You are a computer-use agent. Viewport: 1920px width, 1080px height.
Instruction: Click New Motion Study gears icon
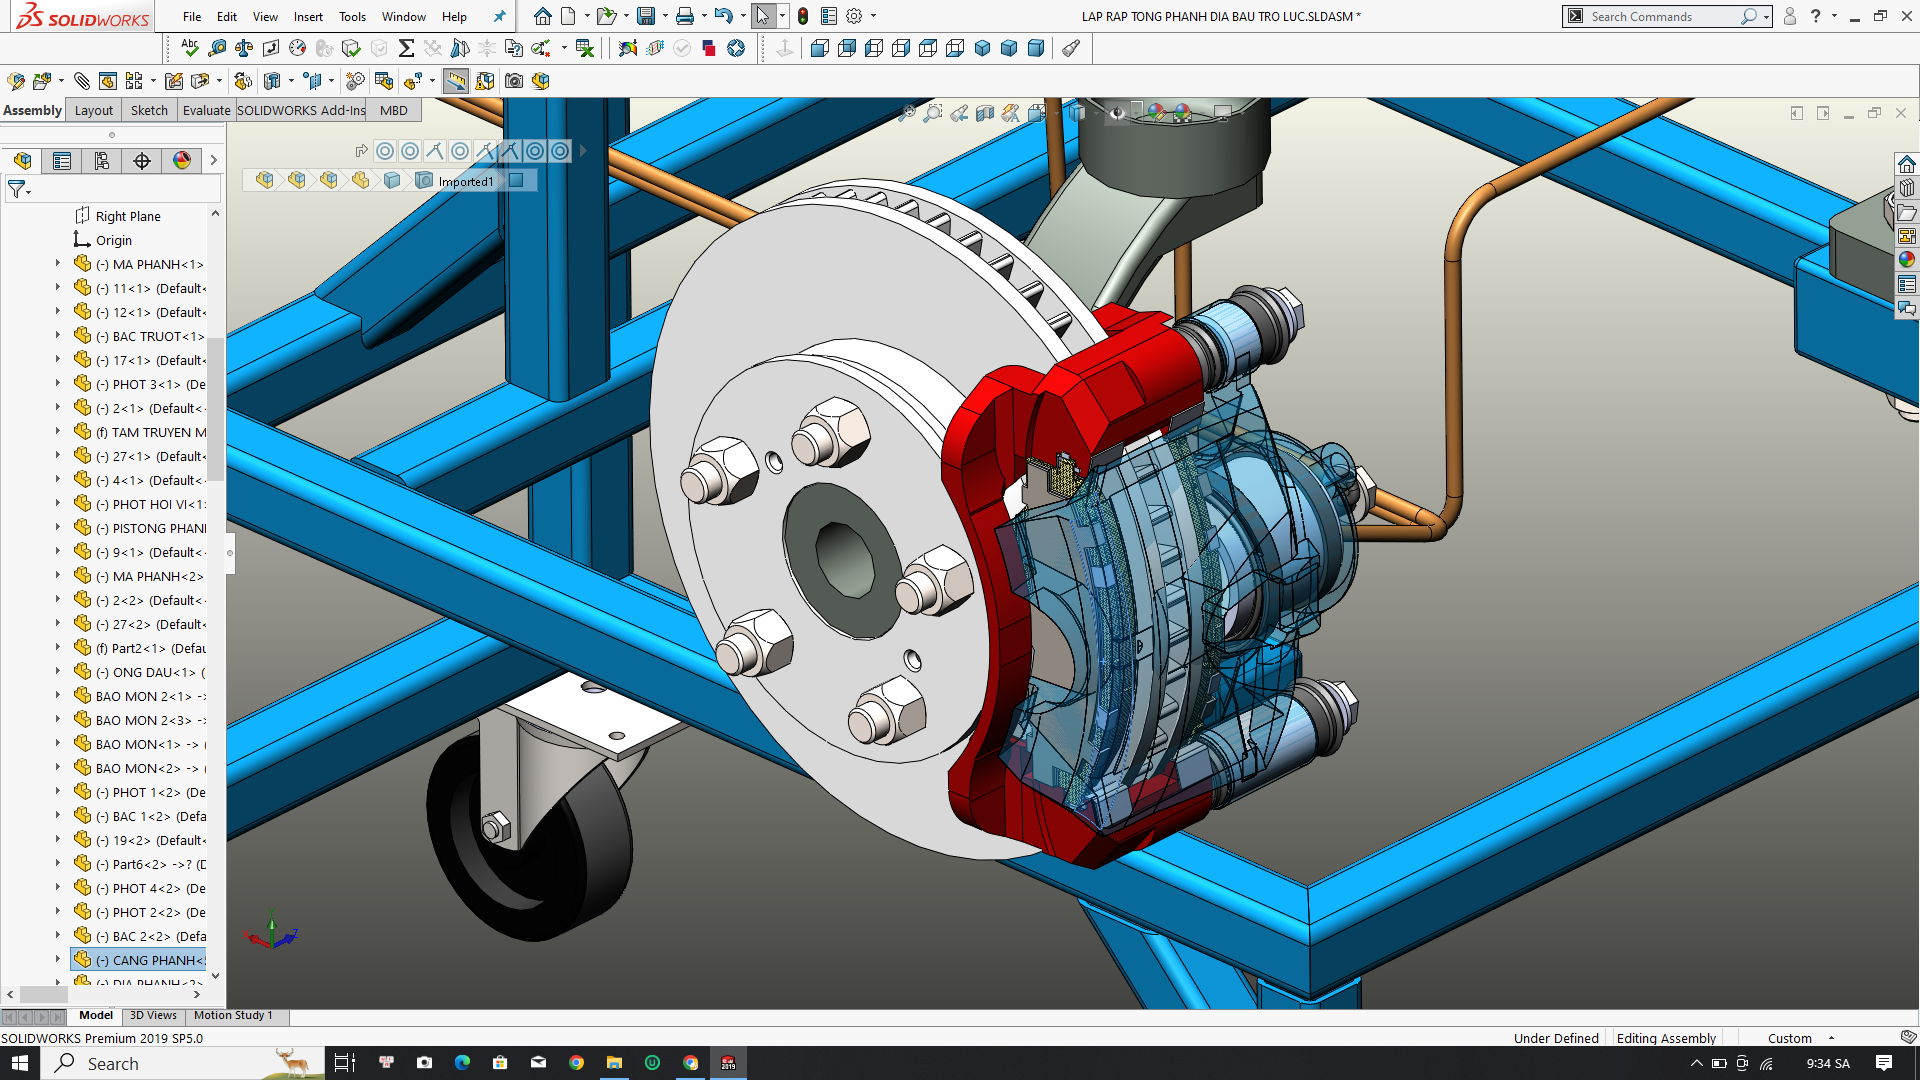point(355,81)
